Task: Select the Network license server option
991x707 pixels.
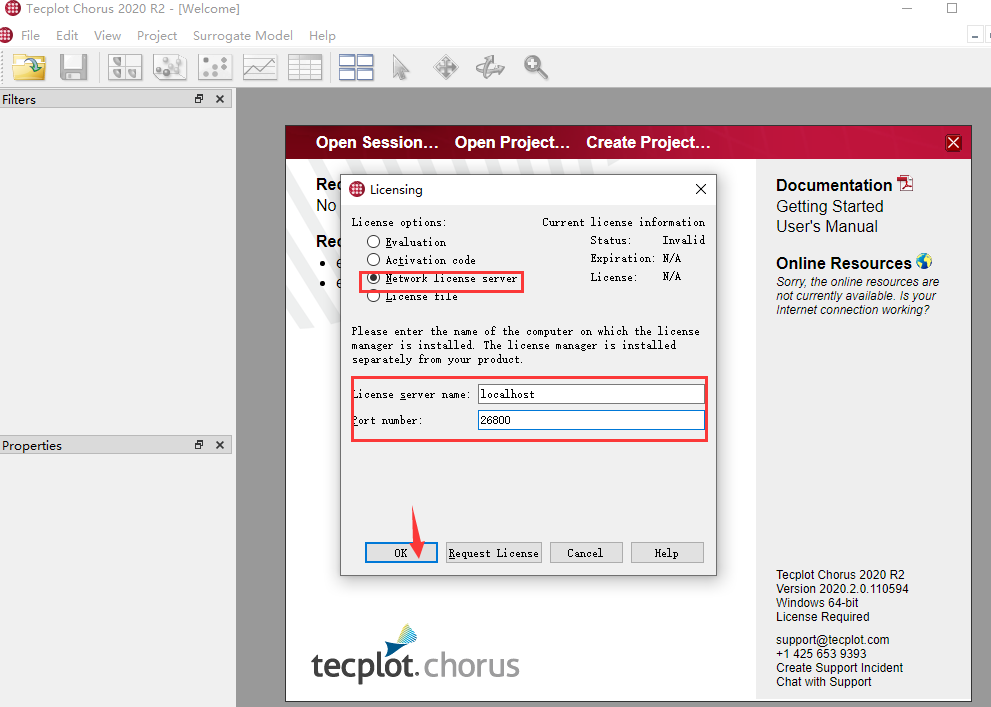Action: click(442, 278)
